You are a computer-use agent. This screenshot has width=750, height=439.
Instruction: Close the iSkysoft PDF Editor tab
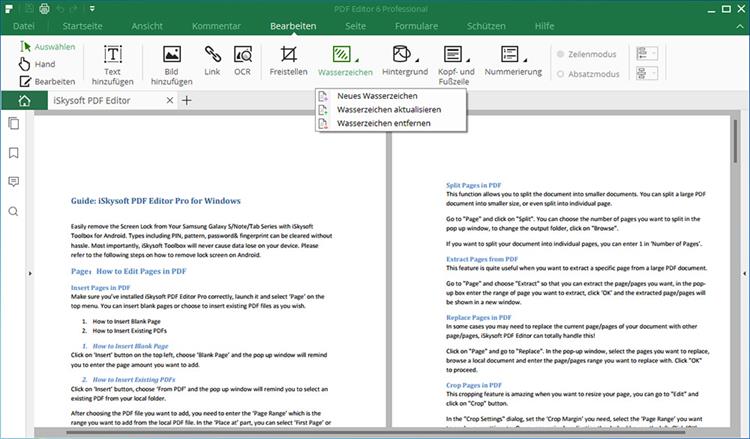tap(169, 100)
